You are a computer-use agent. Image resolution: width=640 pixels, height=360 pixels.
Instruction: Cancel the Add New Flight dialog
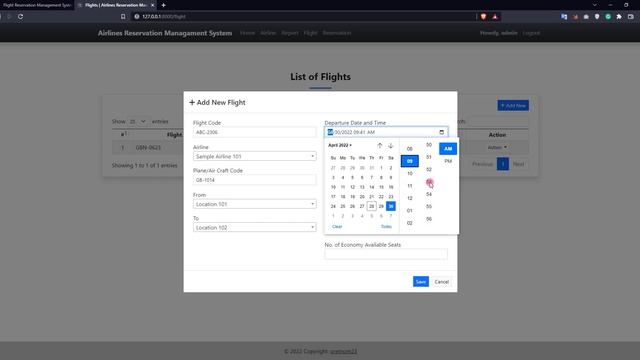click(442, 282)
